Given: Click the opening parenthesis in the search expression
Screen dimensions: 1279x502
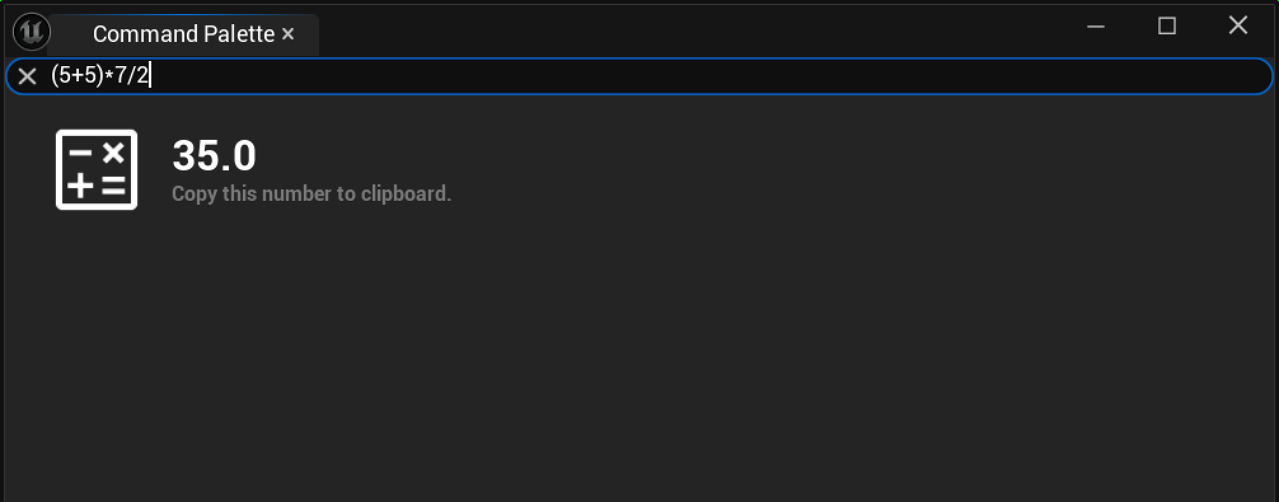Looking at the screenshot, I should click(x=55, y=76).
